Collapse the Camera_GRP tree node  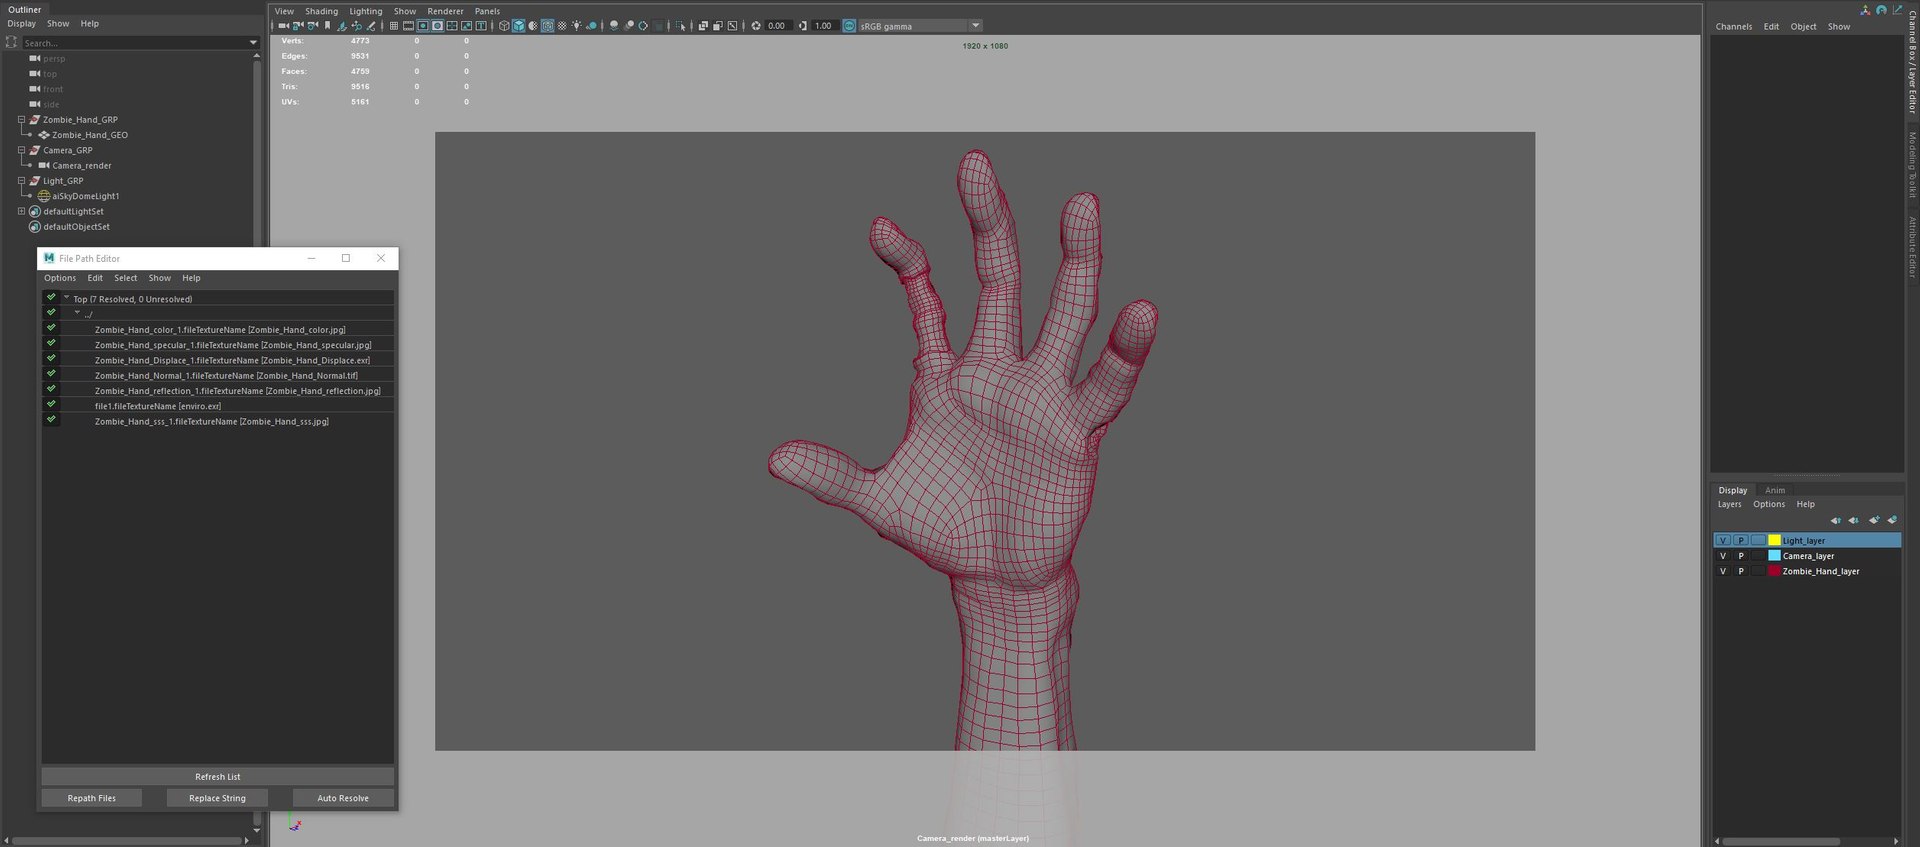[21, 150]
